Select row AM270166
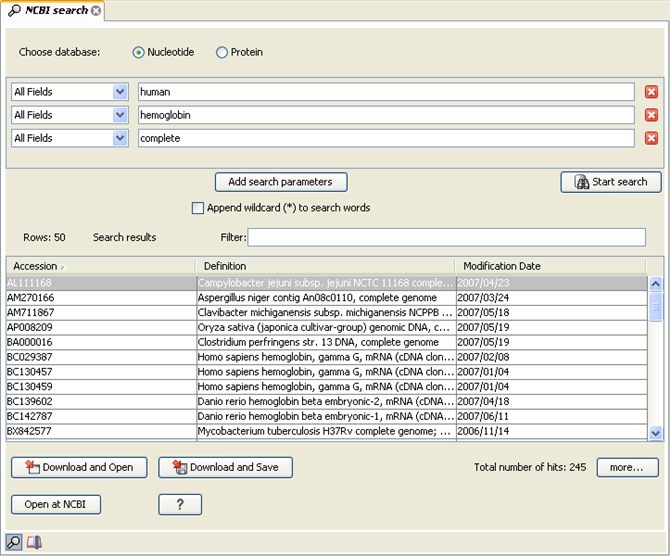Viewport: 670px width, 556px height. pos(327,298)
